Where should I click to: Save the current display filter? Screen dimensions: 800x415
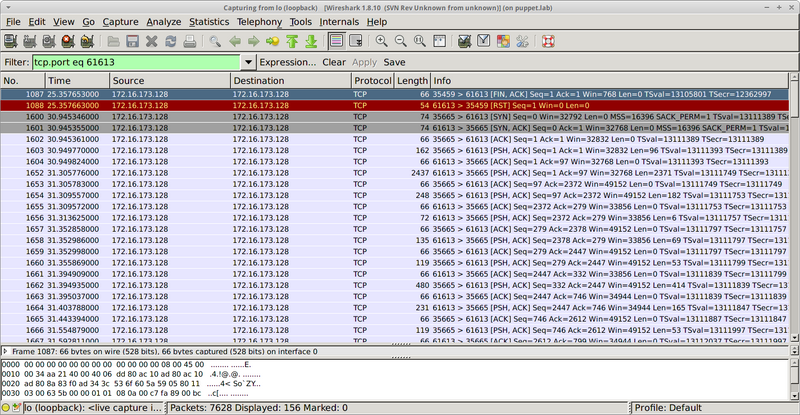394,62
